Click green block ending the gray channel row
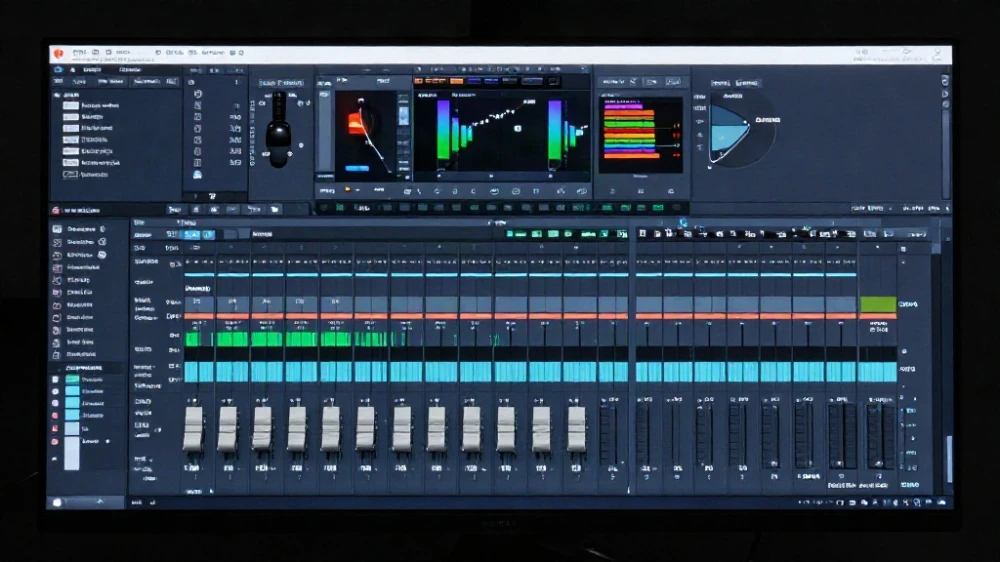The image size is (1000, 562). click(x=878, y=304)
